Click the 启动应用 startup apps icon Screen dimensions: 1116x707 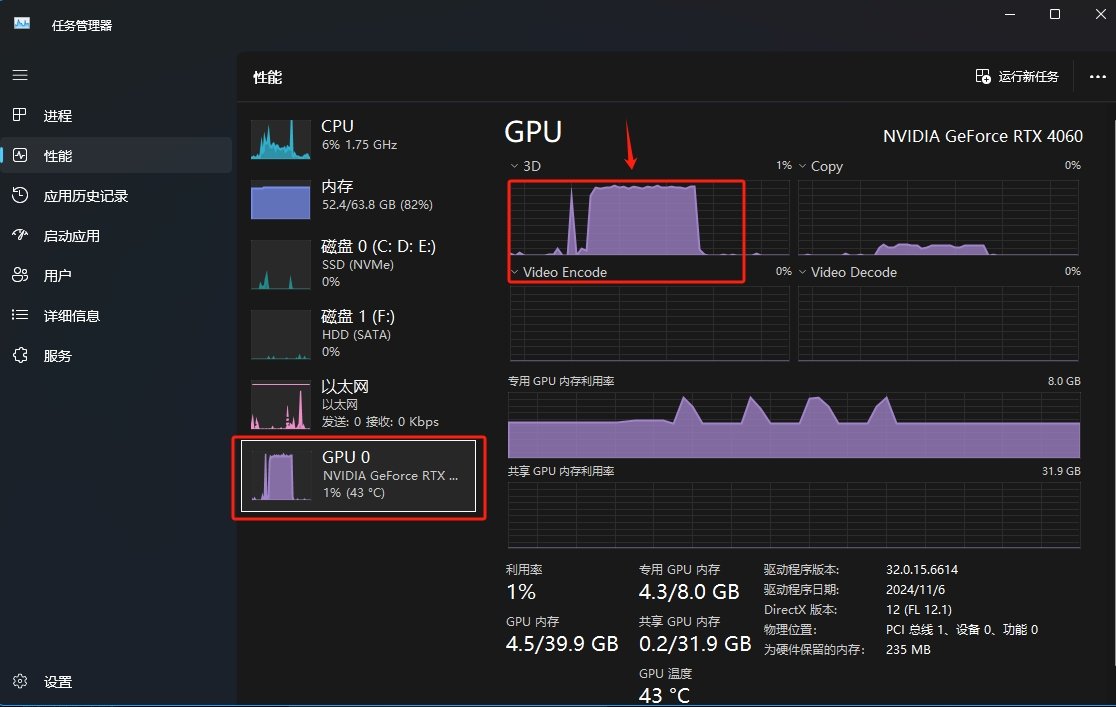20,236
